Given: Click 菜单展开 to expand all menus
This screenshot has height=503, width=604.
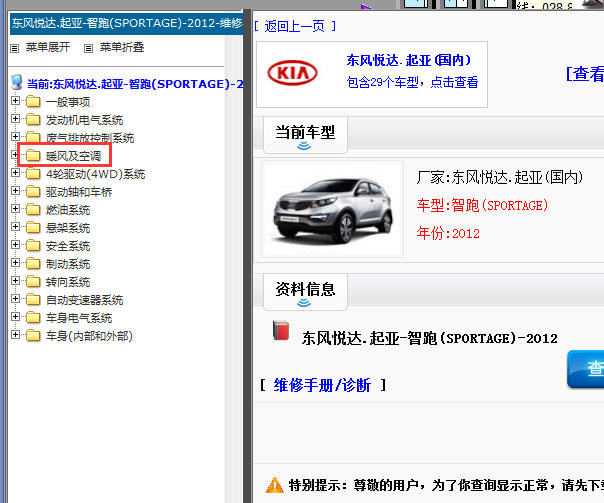Looking at the screenshot, I should click(x=48, y=47).
